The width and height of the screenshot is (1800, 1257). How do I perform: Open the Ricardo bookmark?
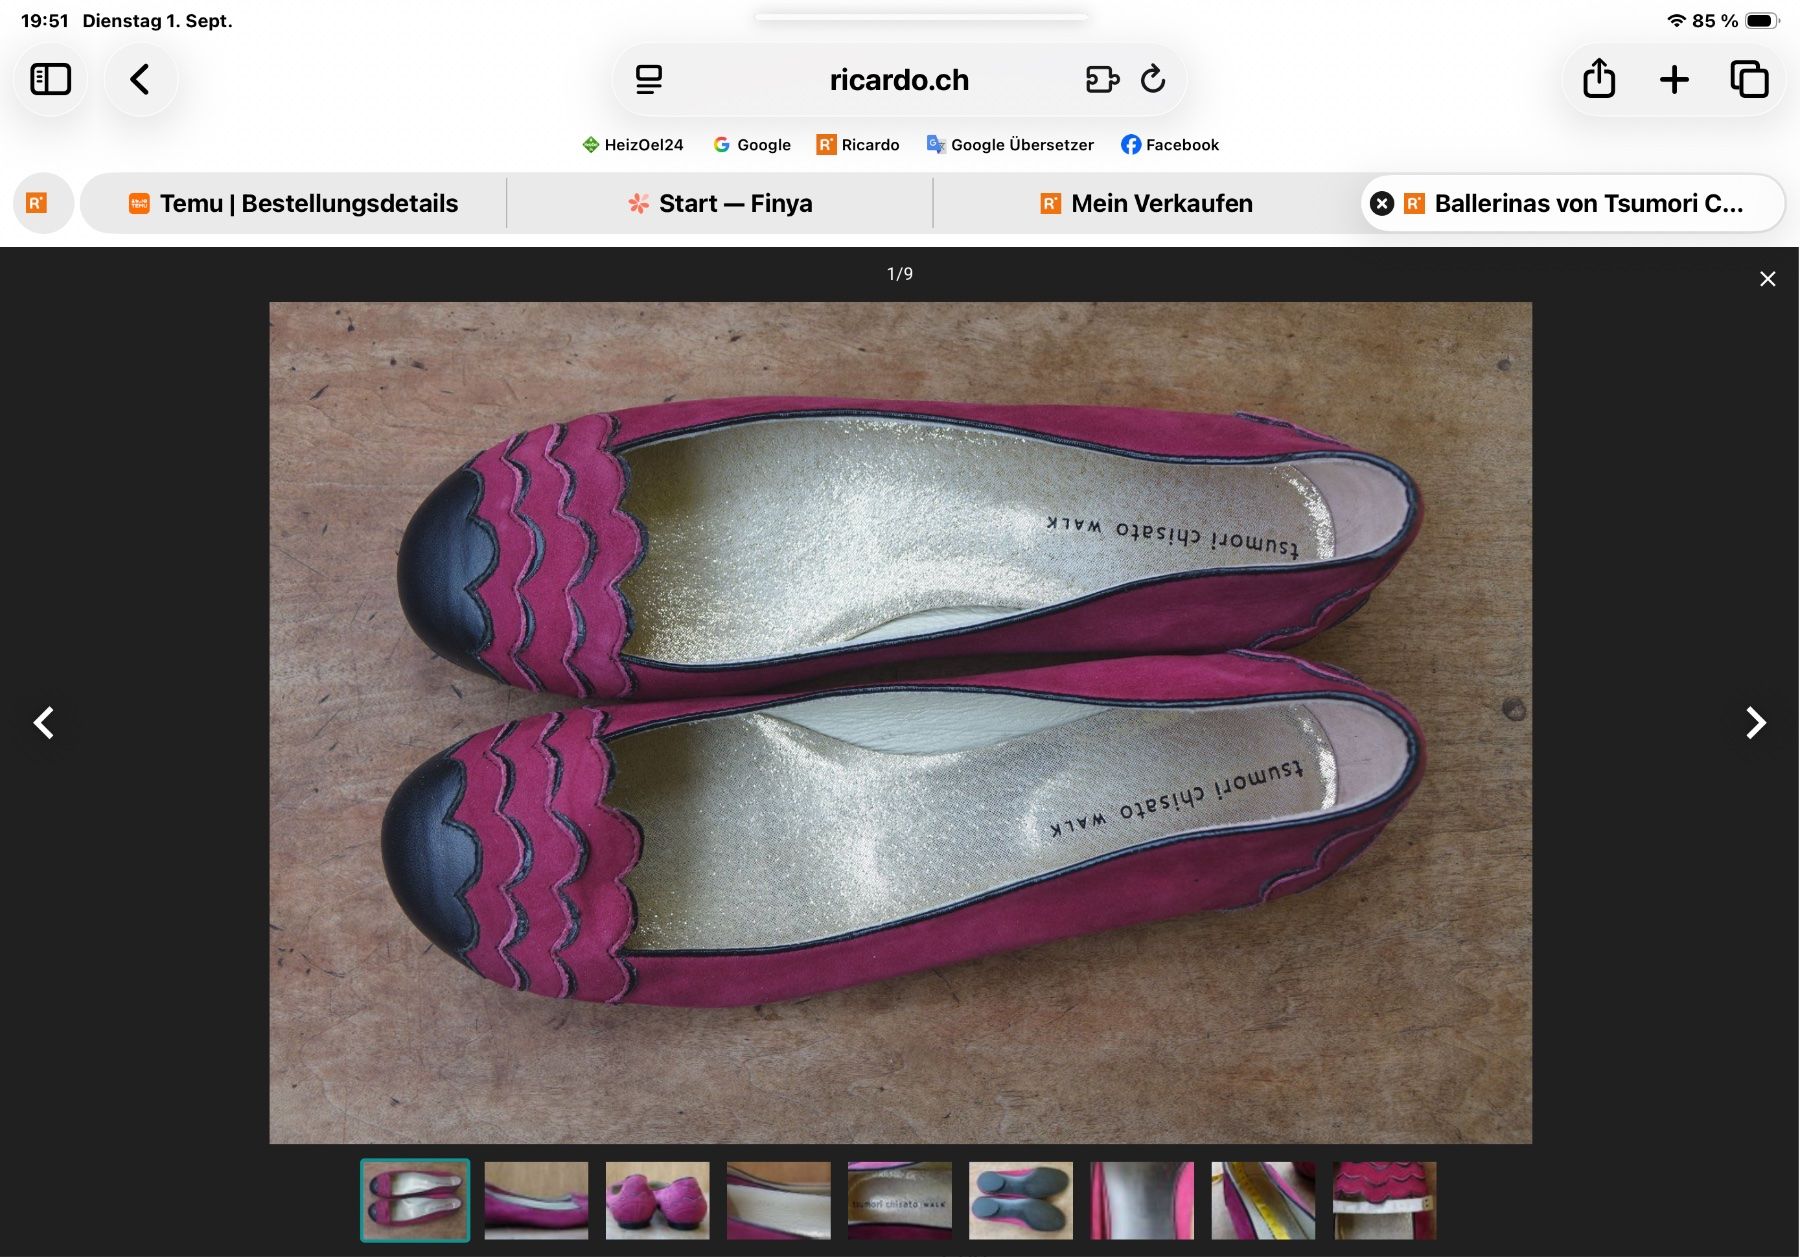(858, 145)
